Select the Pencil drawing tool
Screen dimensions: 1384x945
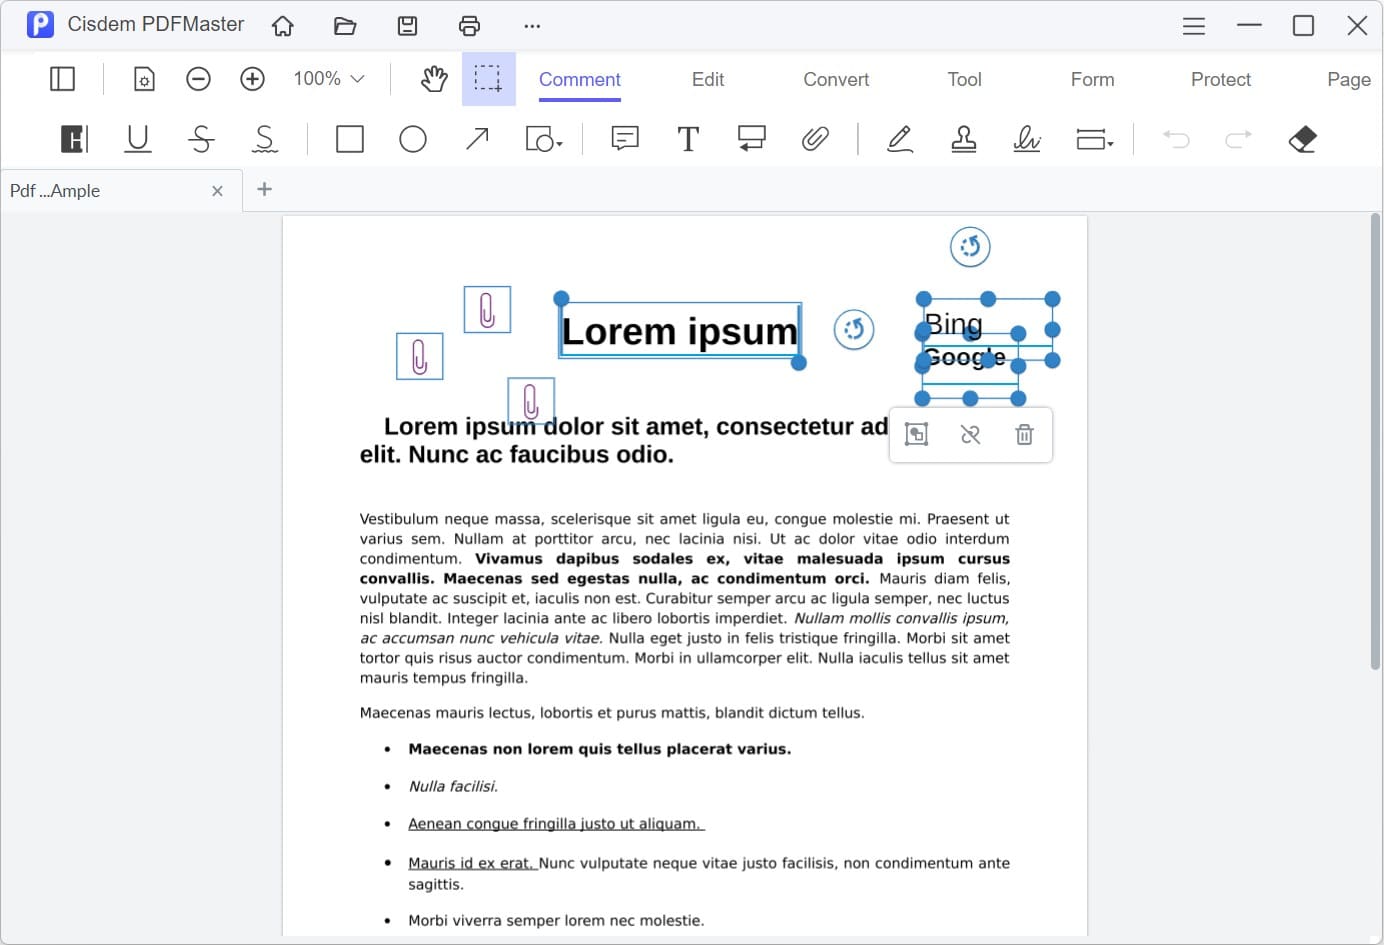[899, 139]
